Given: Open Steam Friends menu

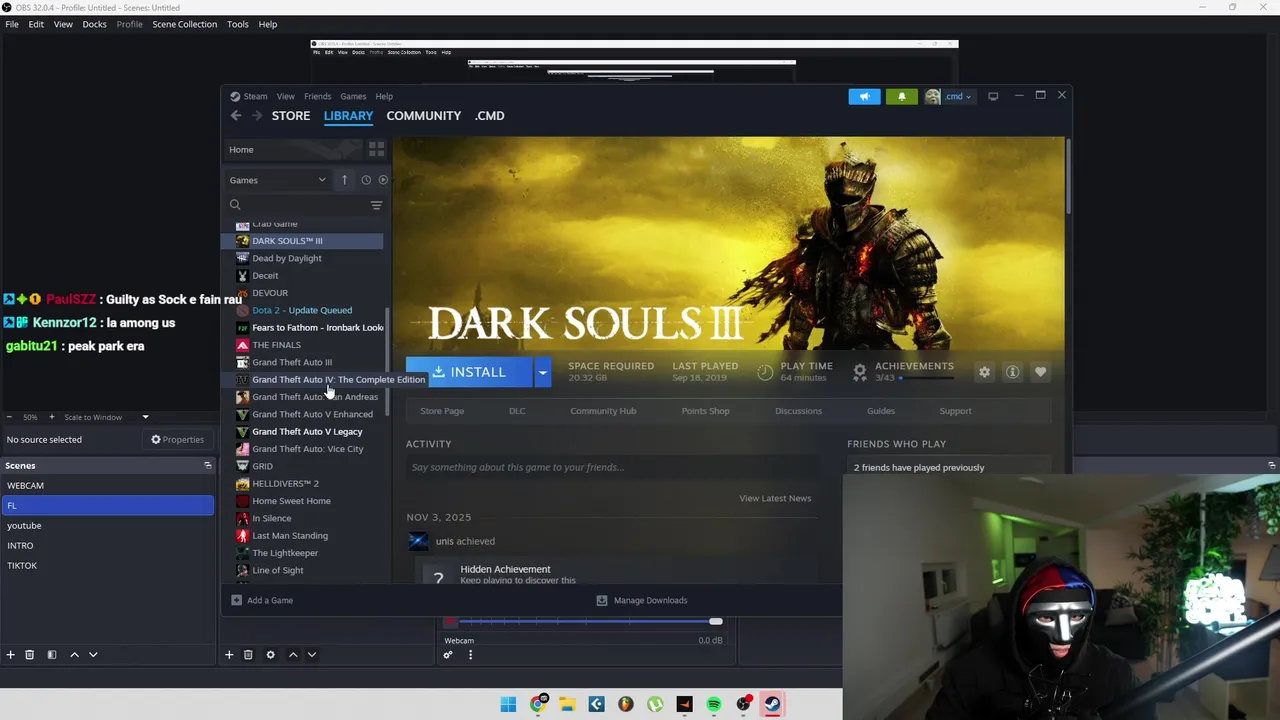Looking at the screenshot, I should coord(317,97).
